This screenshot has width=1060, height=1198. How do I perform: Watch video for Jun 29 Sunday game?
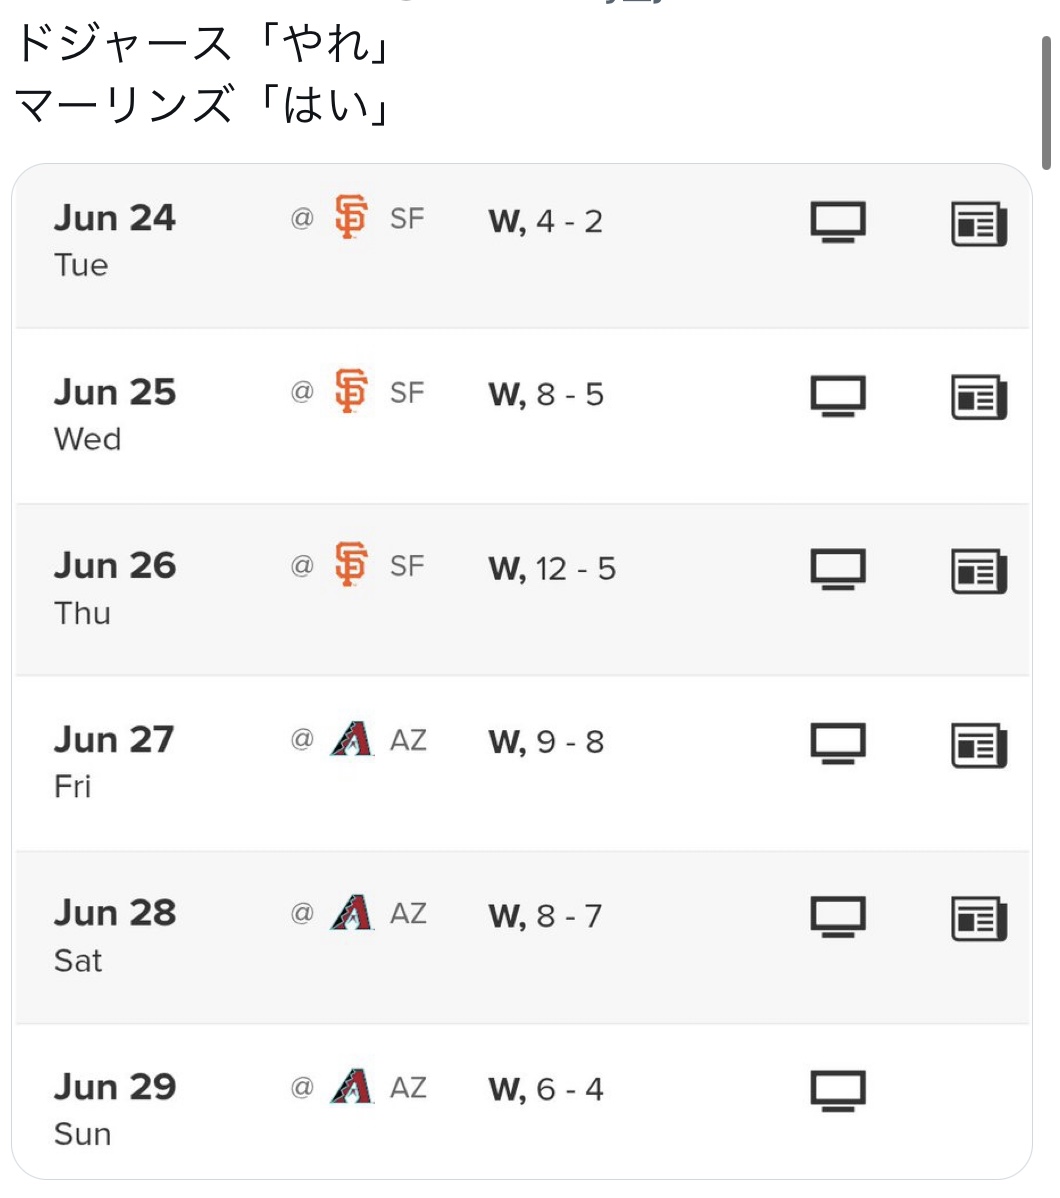(838, 1090)
